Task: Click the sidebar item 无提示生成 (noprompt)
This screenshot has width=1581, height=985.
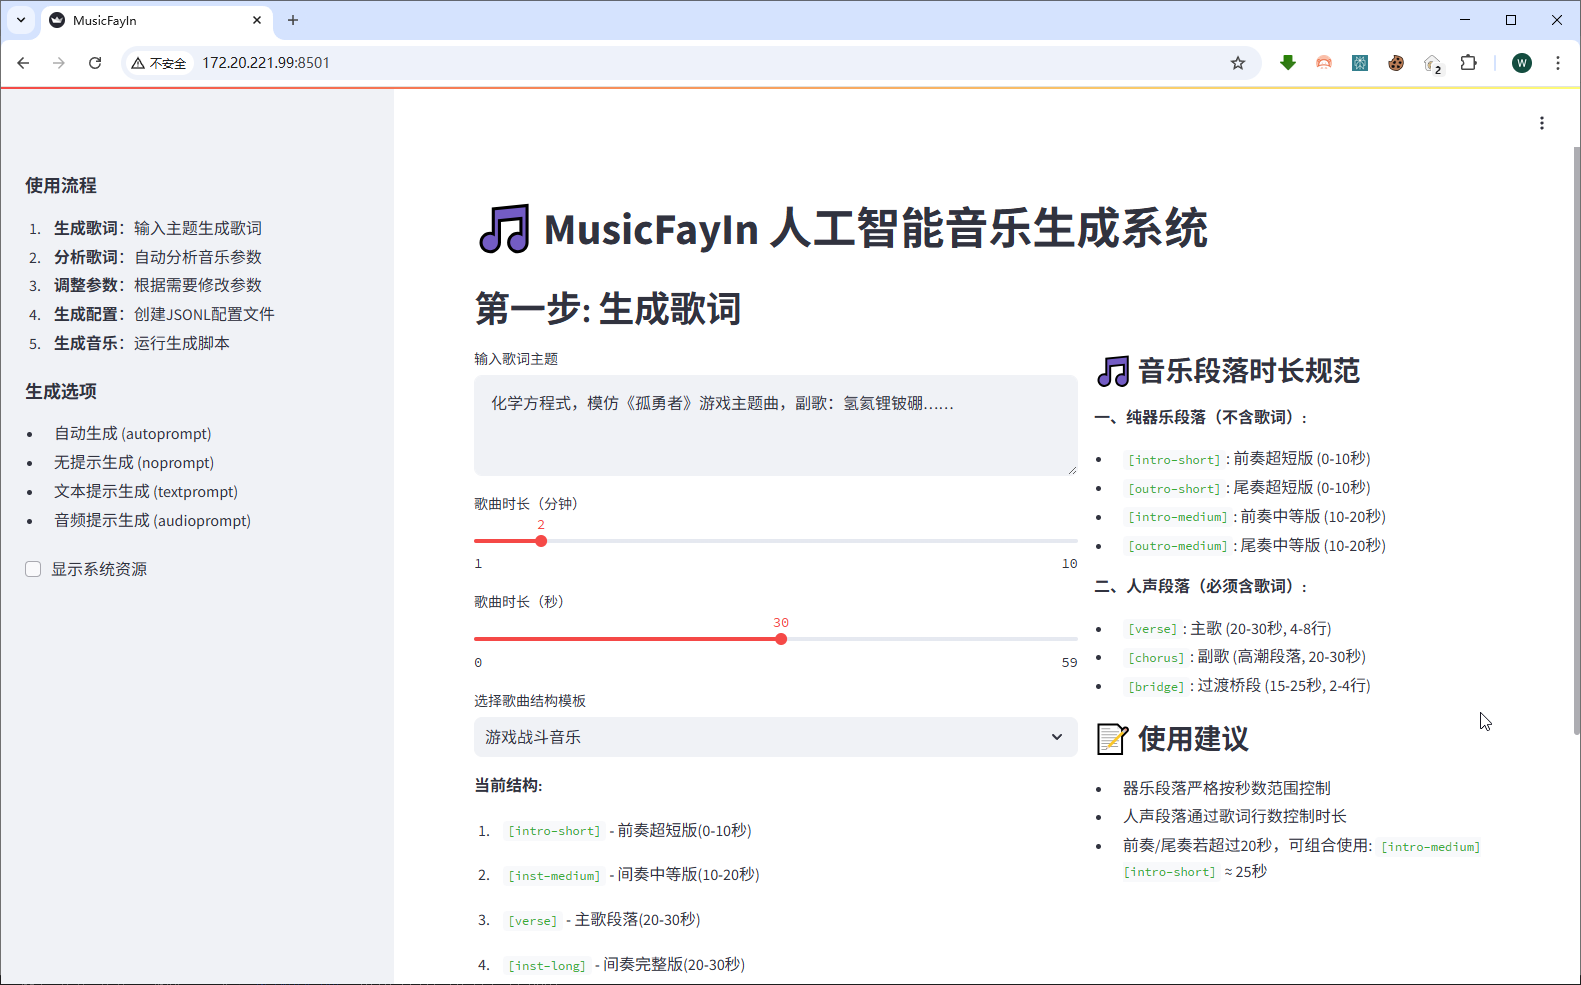Action: click(134, 463)
